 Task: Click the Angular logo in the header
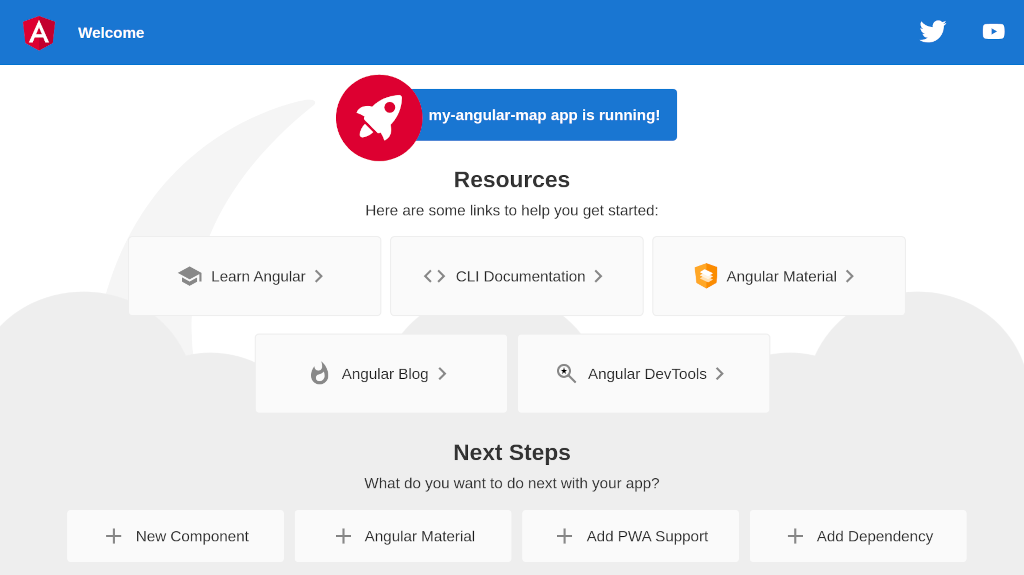(x=39, y=32)
